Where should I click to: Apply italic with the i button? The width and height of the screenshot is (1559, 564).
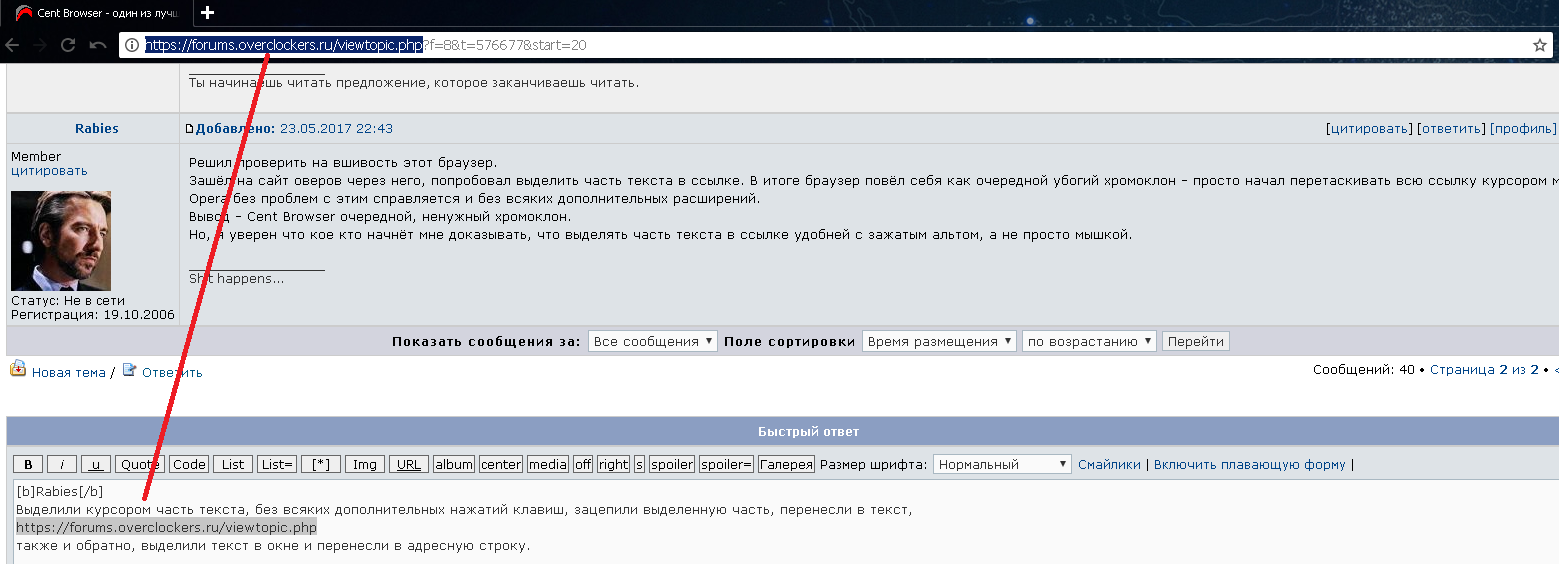[x=62, y=464]
